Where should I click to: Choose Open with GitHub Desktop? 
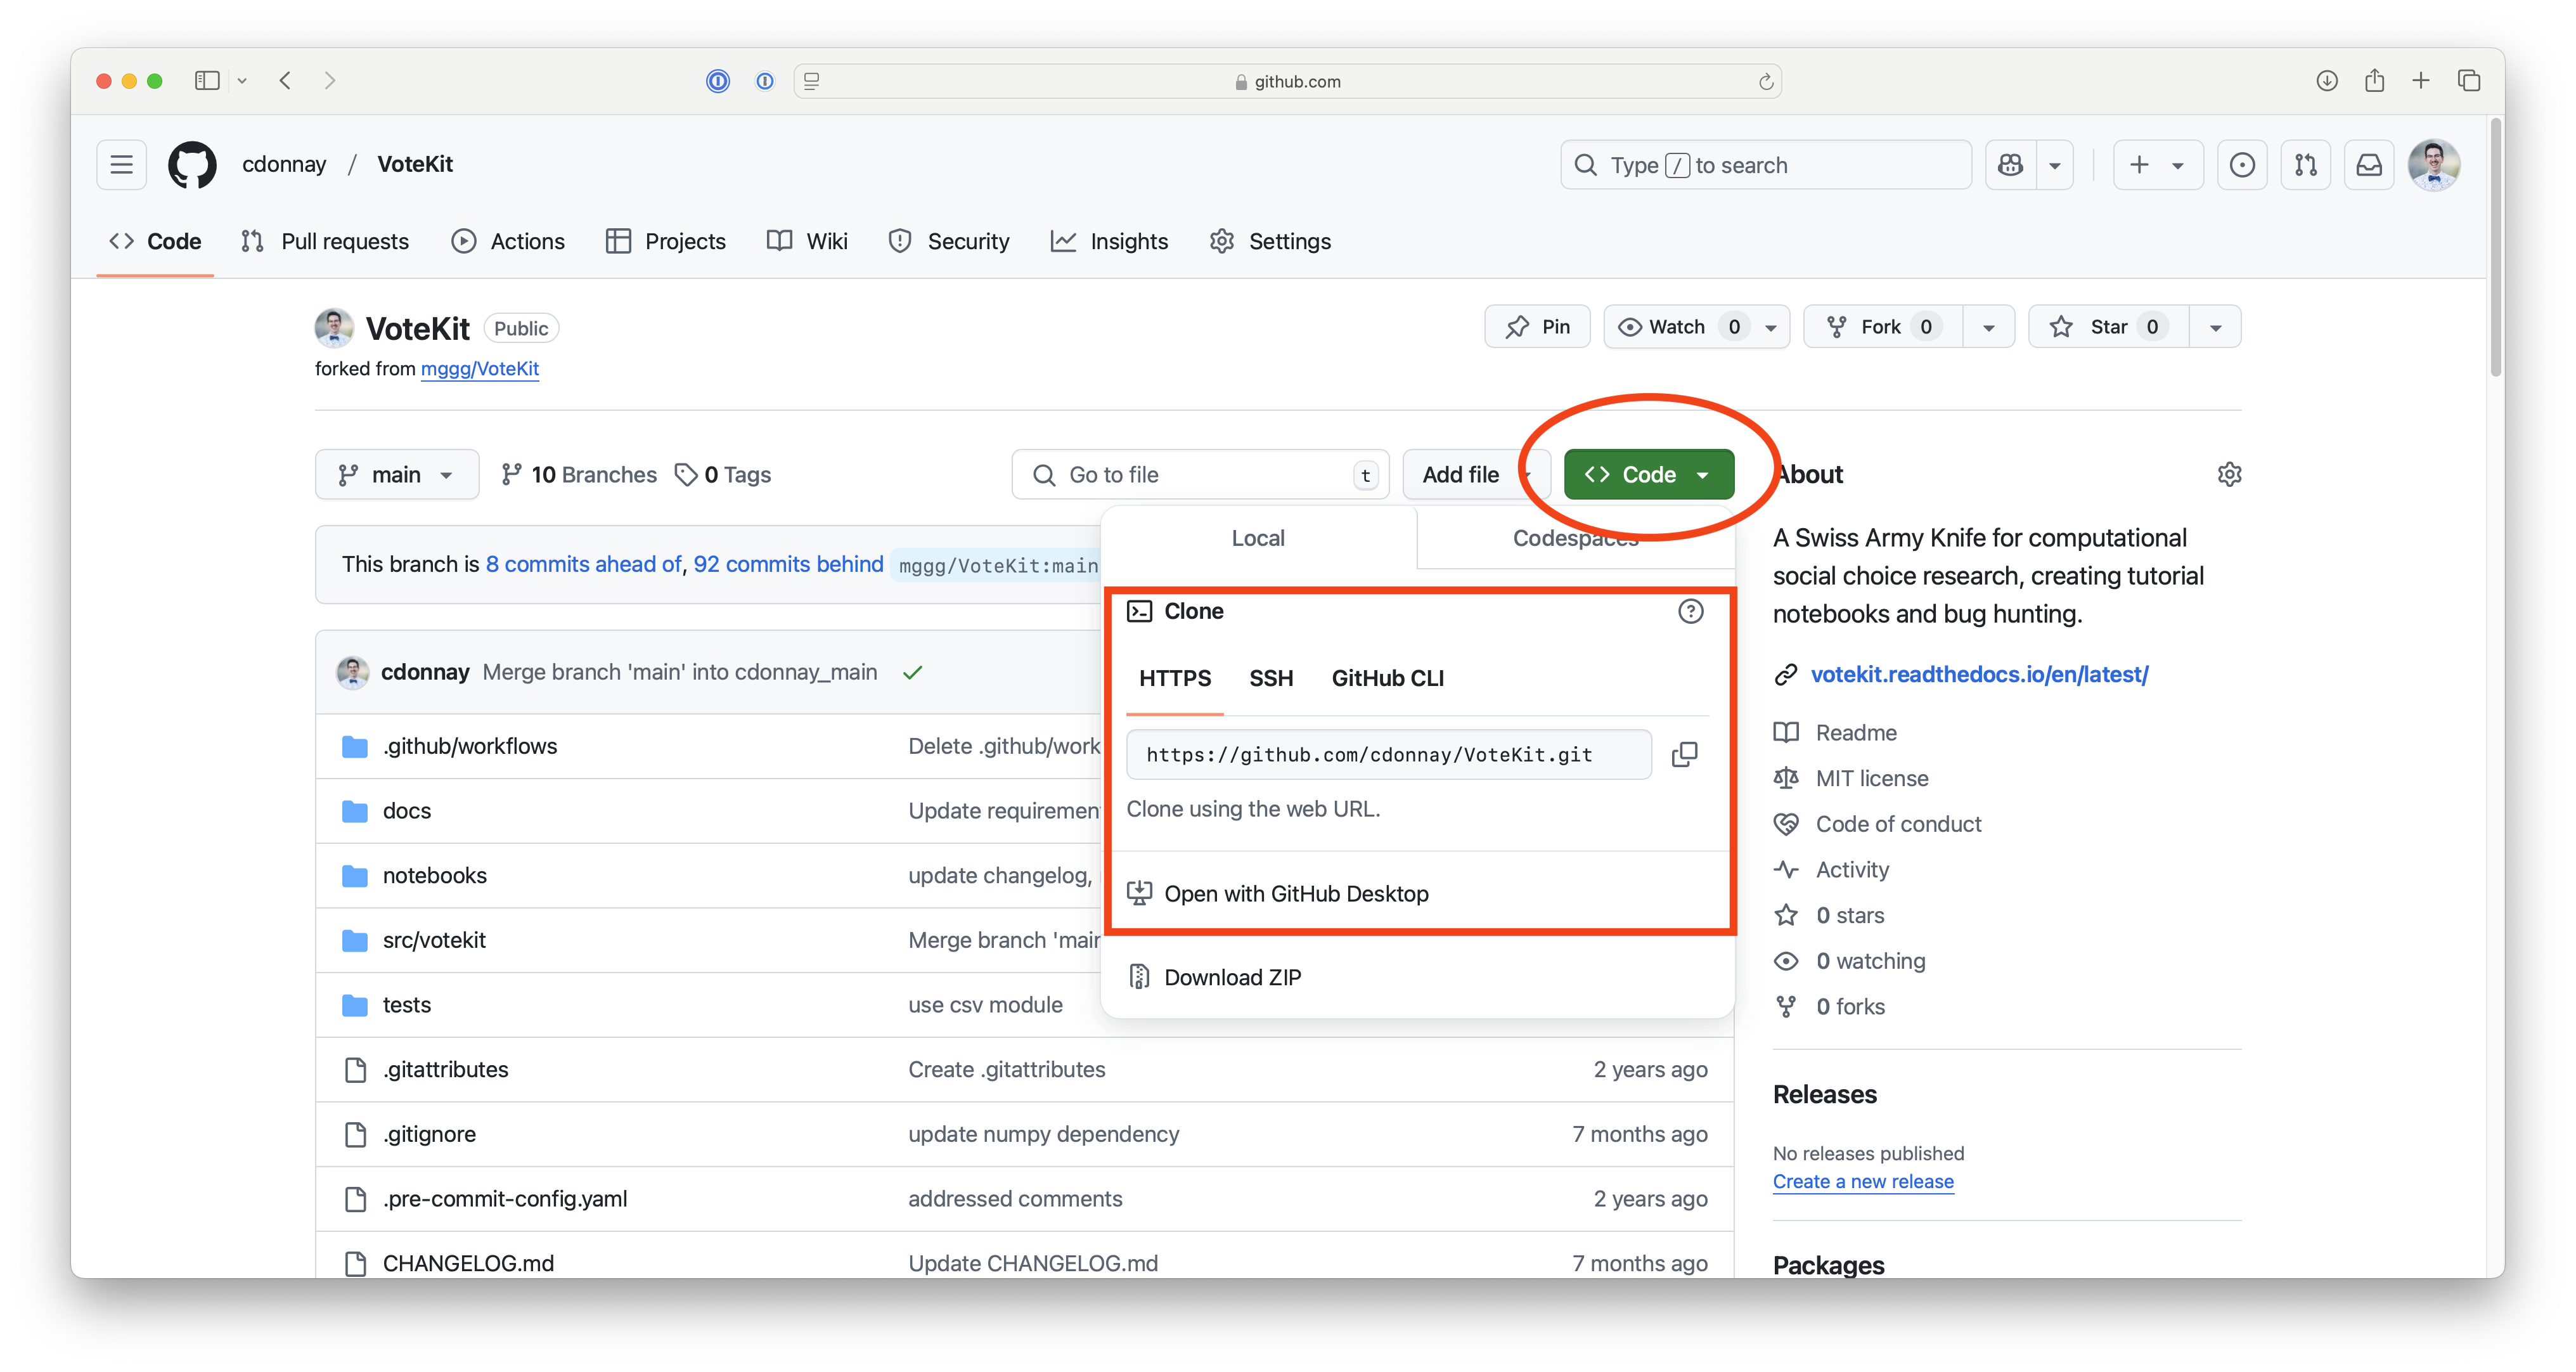[x=1296, y=893]
